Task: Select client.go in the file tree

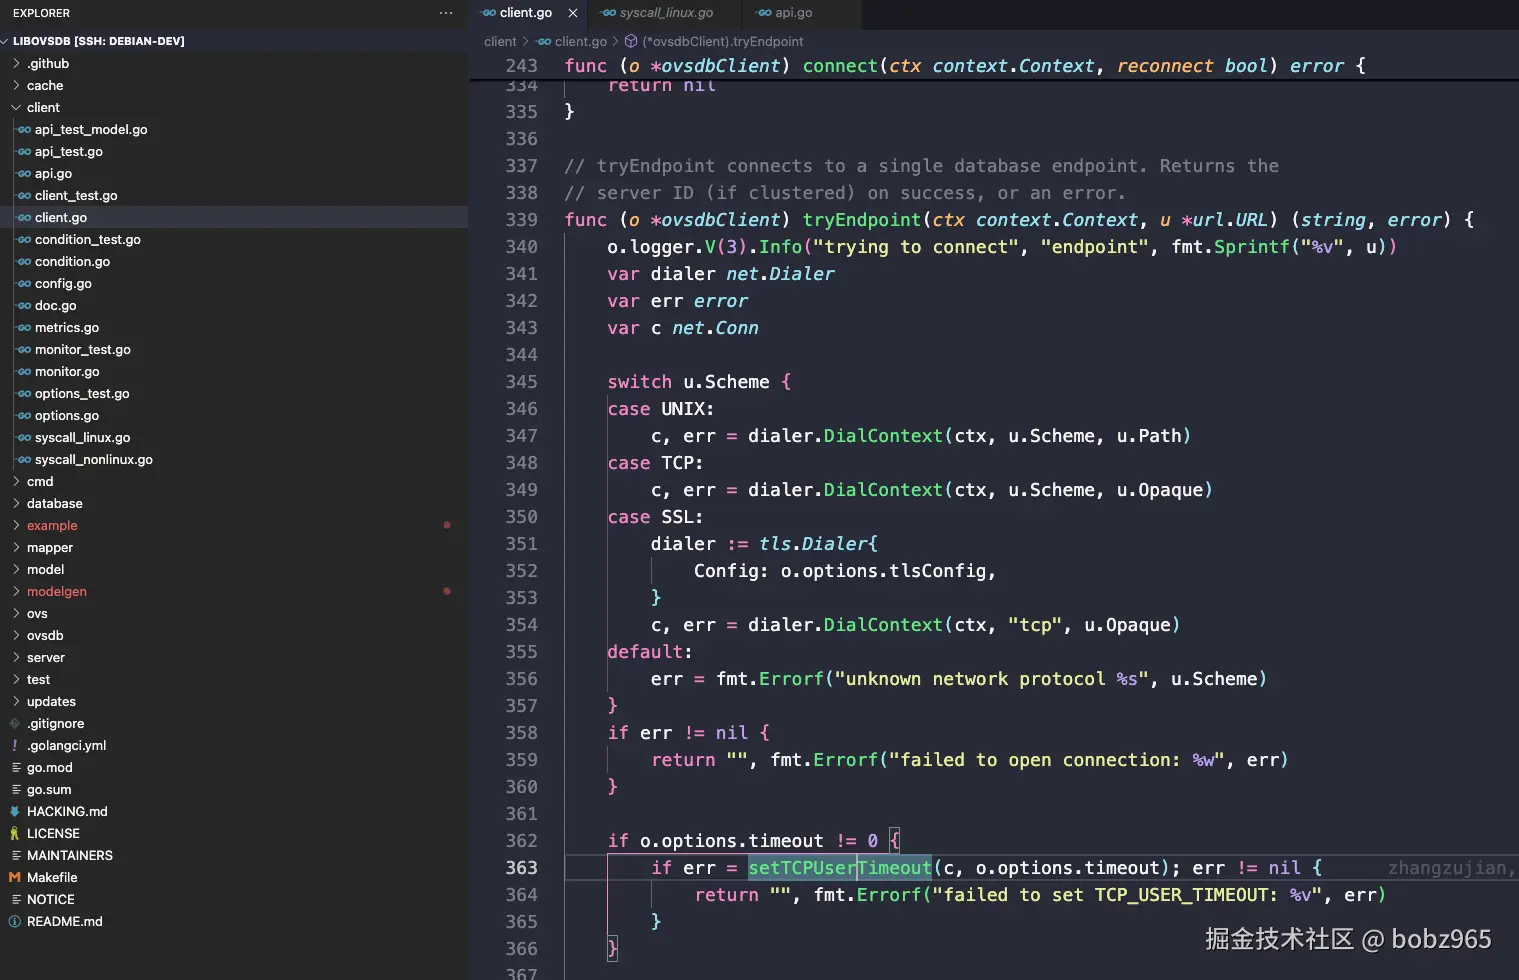Action: click(234, 217)
